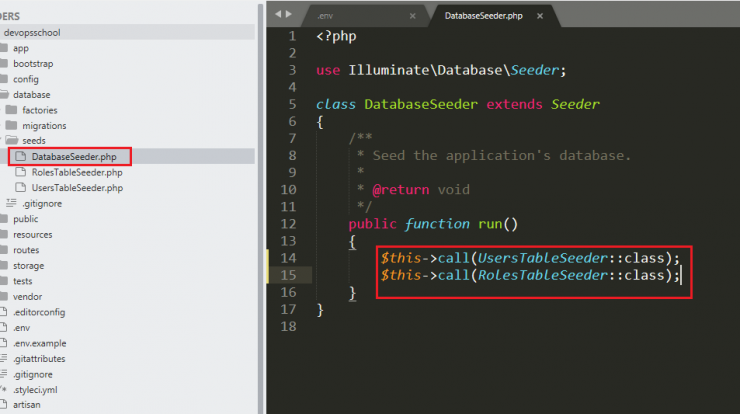Click the 'function' keyword on line 12
This screenshot has width=740, height=414.
[x=437, y=224]
